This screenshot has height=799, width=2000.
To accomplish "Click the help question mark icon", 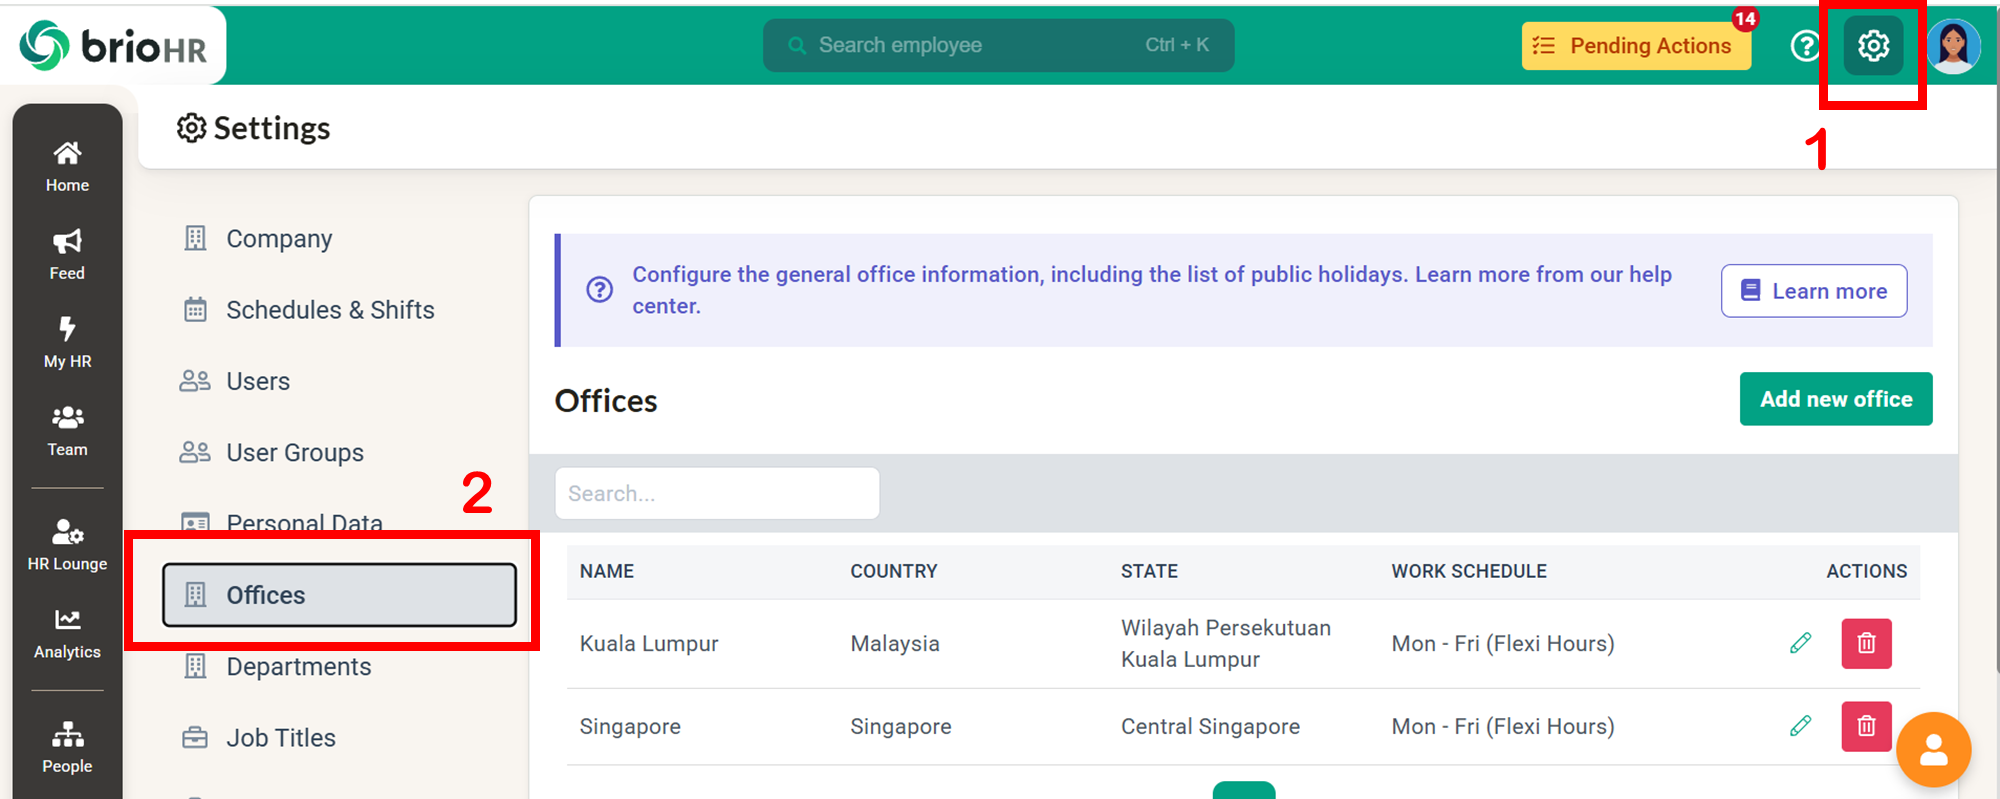I will tap(1805, 46).
